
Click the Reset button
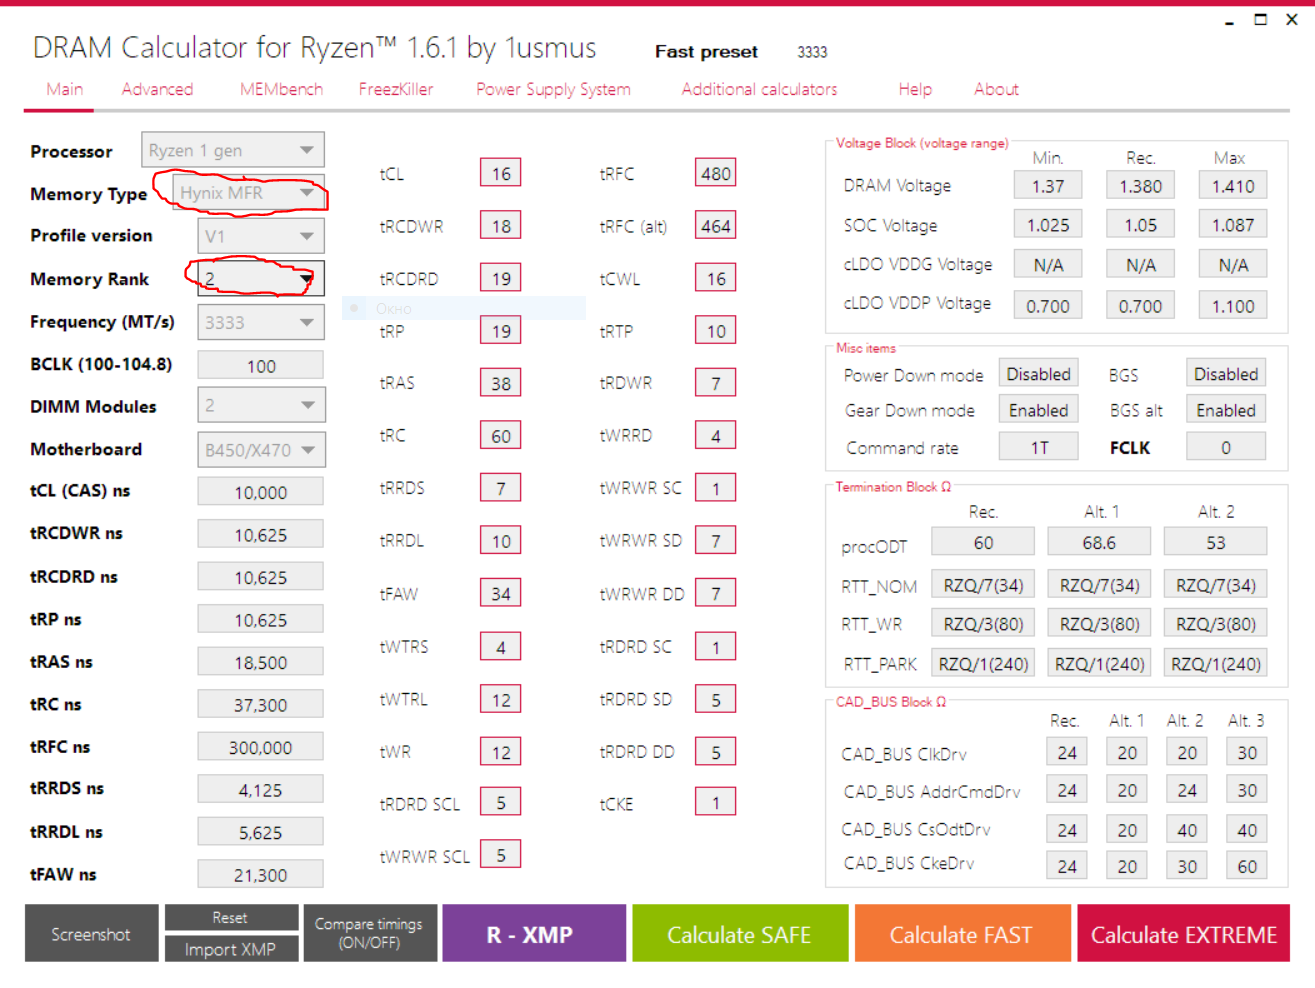[230, 917]
